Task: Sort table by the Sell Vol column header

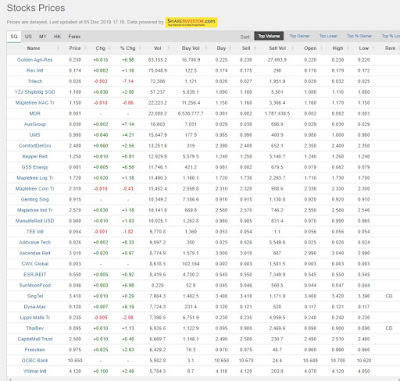Action: pos(277,48)
